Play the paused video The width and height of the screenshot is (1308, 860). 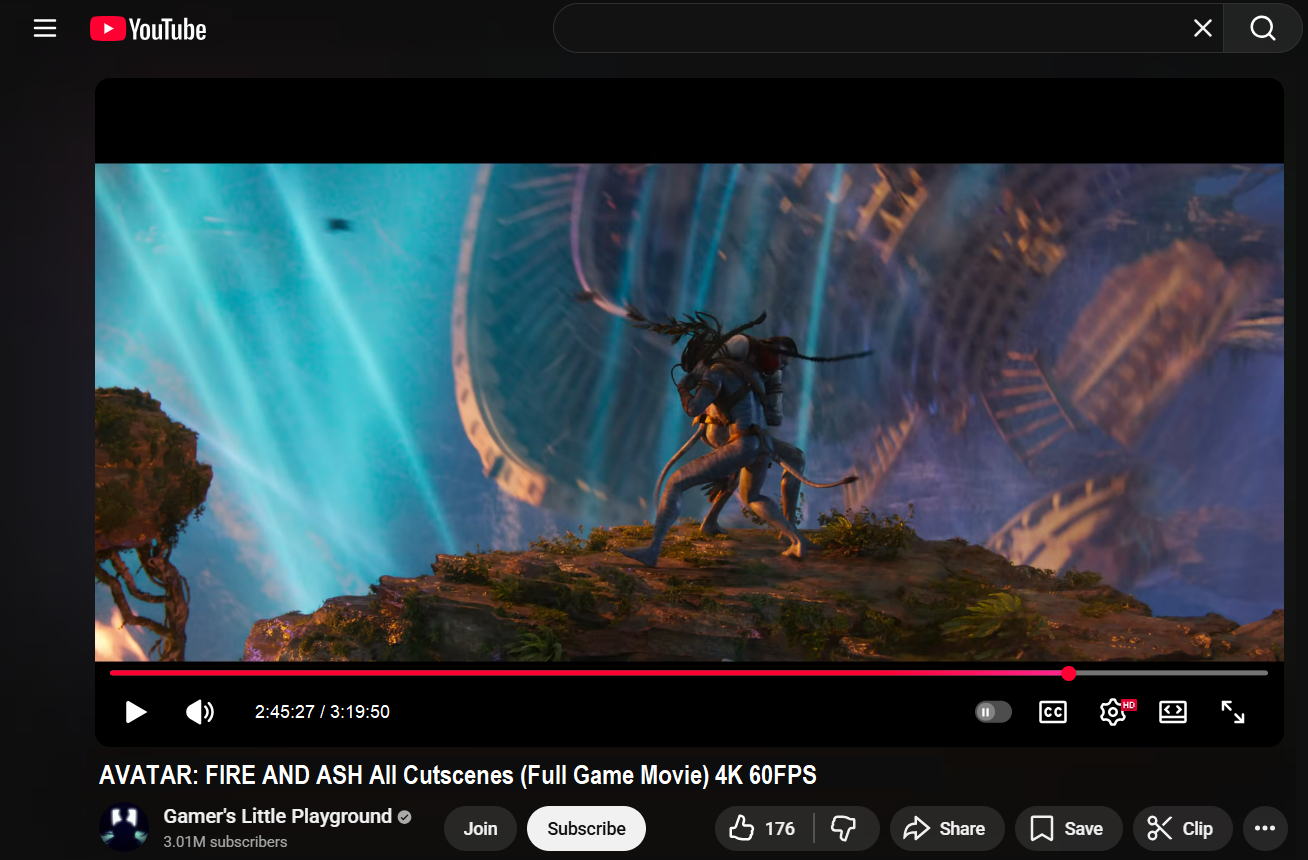pyautogui.click(x=136, y=712)
